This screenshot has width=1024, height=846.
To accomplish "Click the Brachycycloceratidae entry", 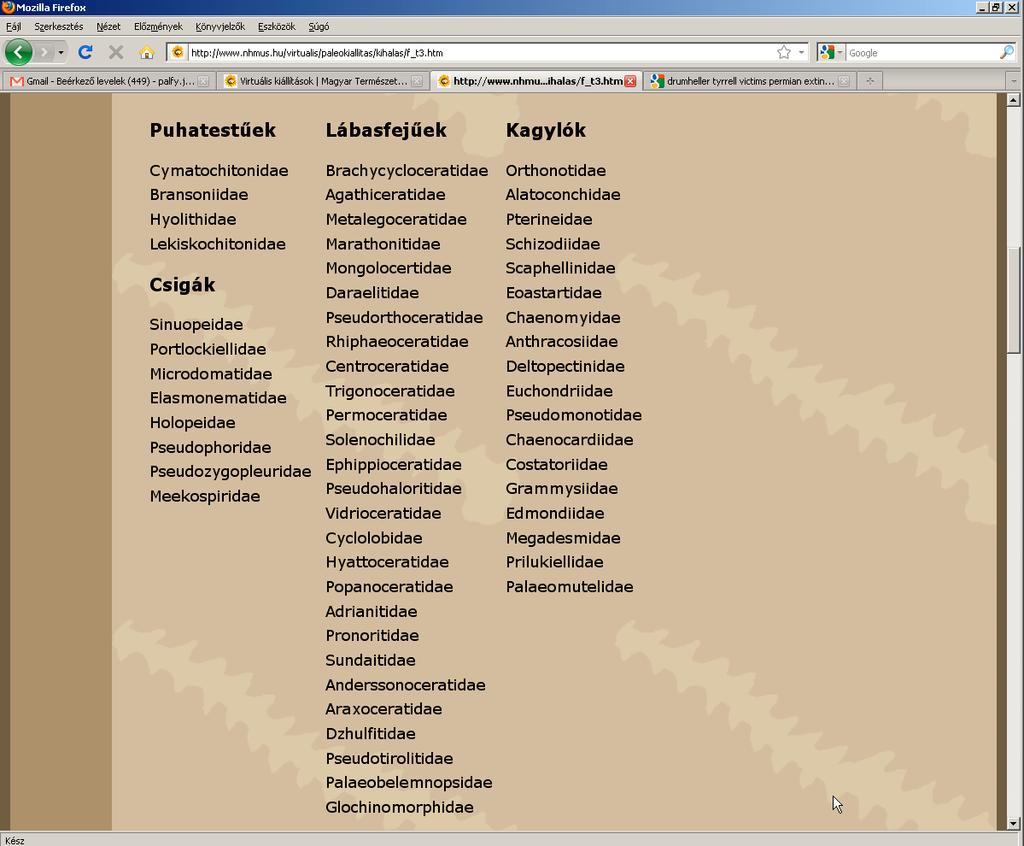I will pyautogui.click(x=407, y=171).
